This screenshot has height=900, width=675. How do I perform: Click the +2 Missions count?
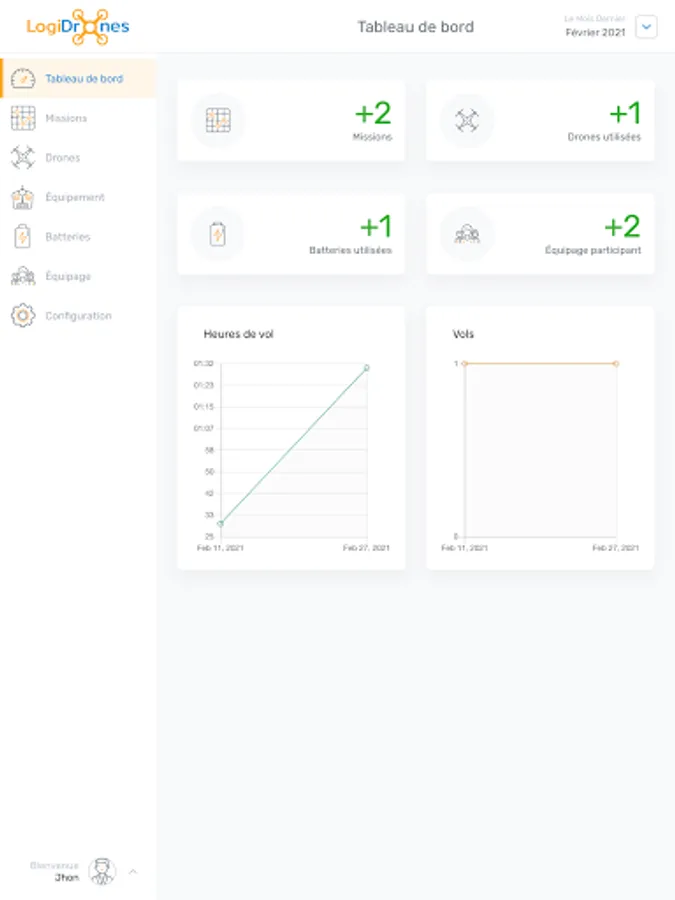373,113
